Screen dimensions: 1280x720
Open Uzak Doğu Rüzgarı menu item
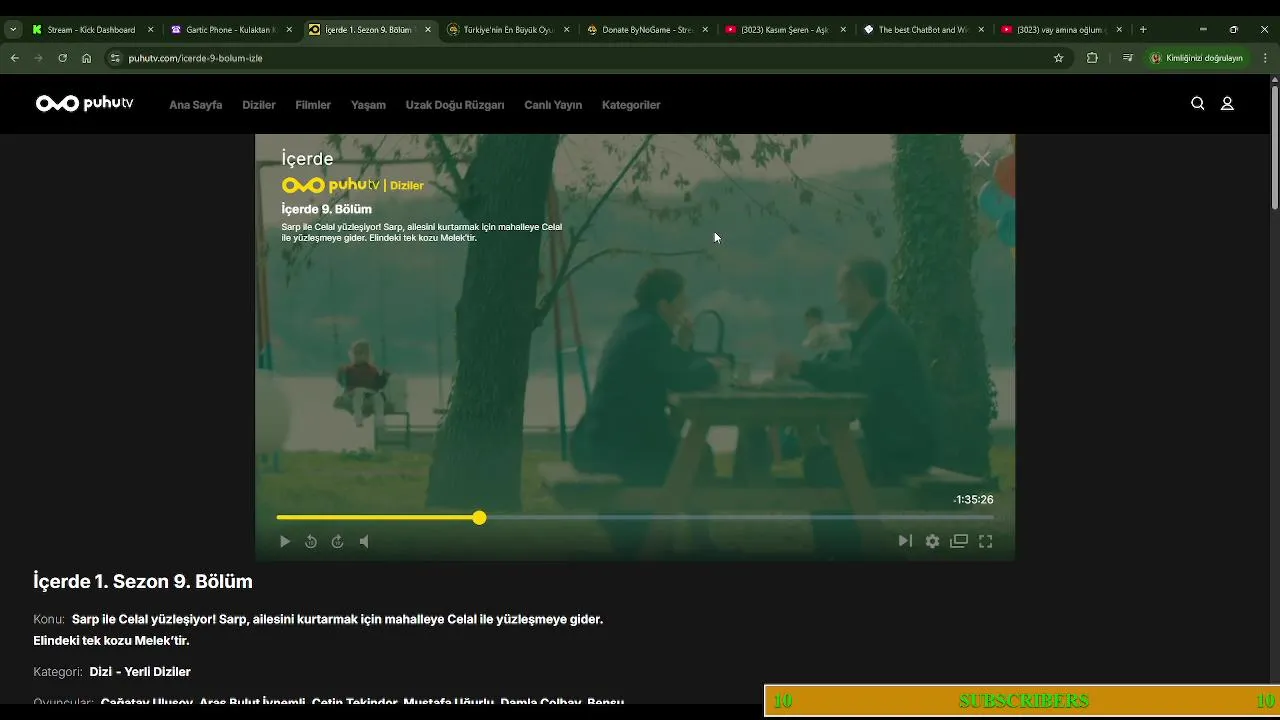click(455, 105)
